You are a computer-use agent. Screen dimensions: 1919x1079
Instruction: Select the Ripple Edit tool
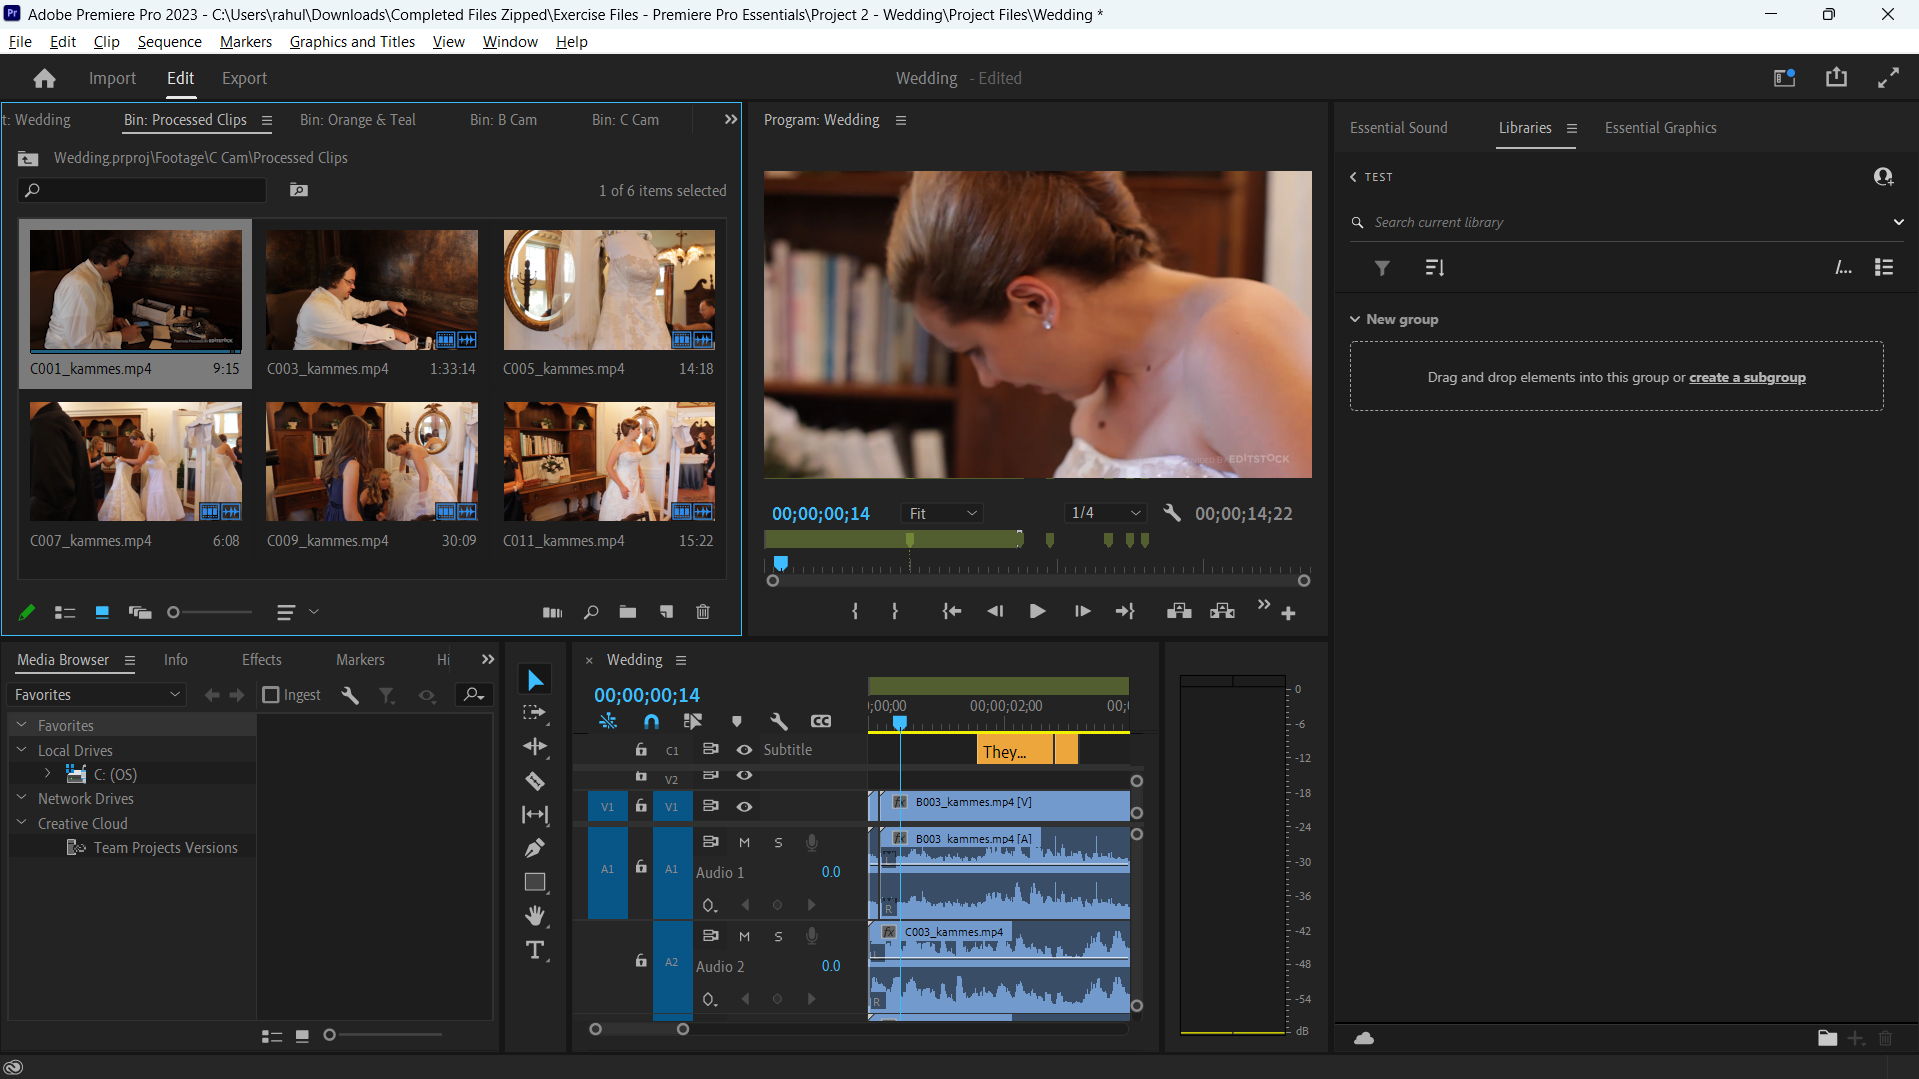point(535,747)
